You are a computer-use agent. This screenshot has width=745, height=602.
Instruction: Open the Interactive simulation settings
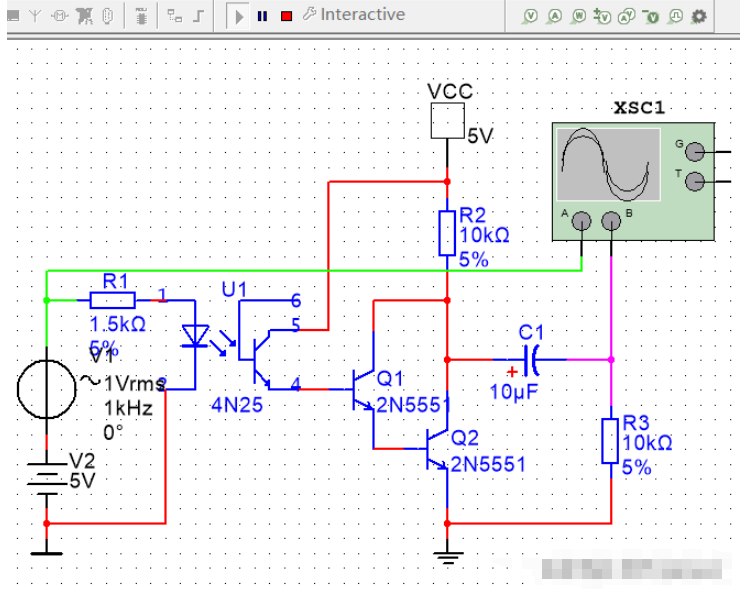(353, 15)
